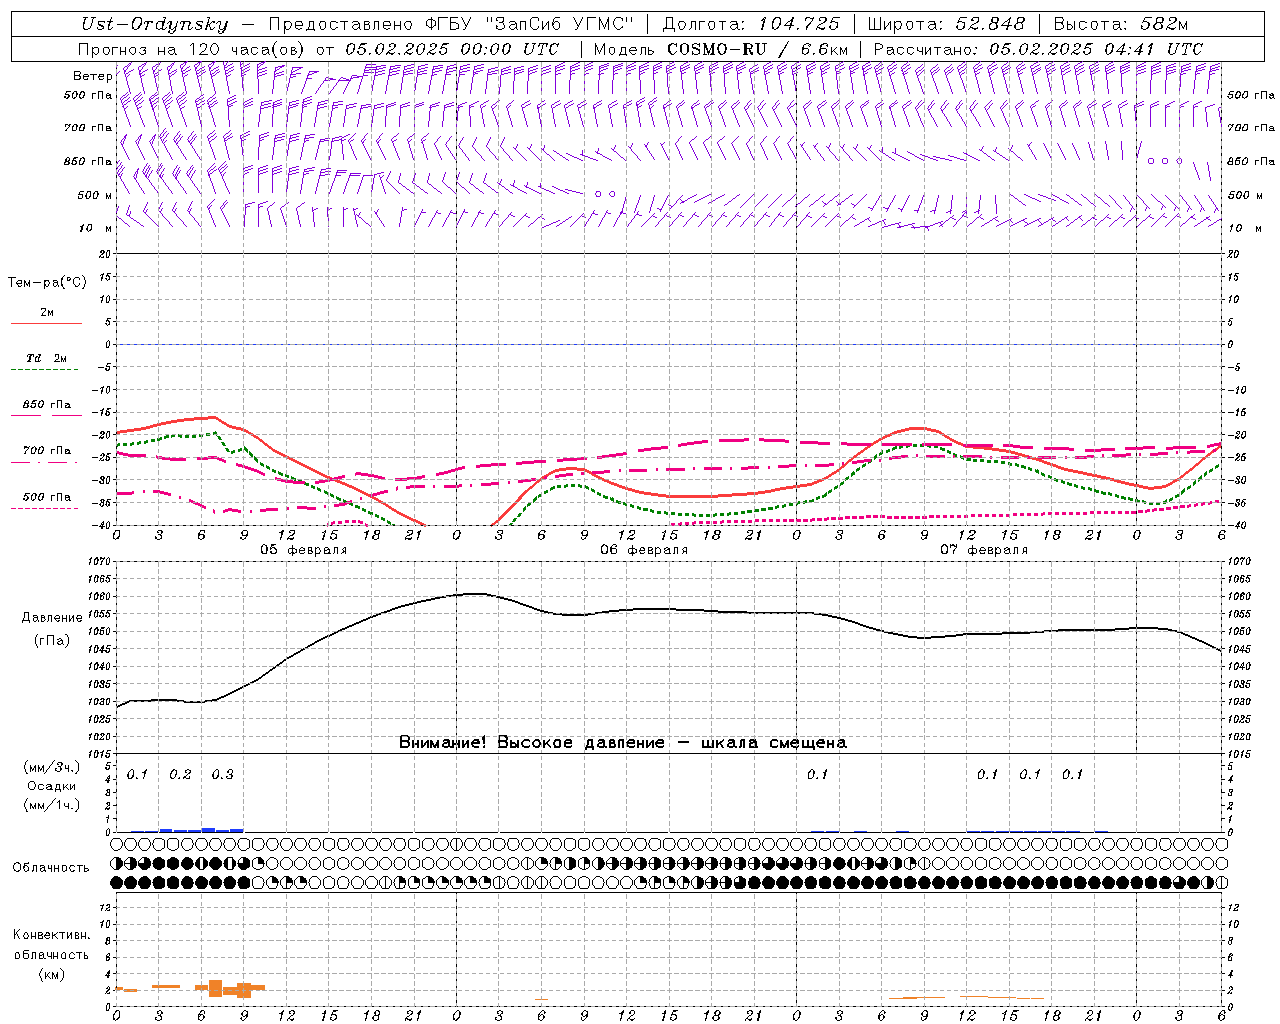This screenshot has height=1024, width=1280.
Task: Click the solid blue 2м temperature legend line
Action: click(46, 323)
